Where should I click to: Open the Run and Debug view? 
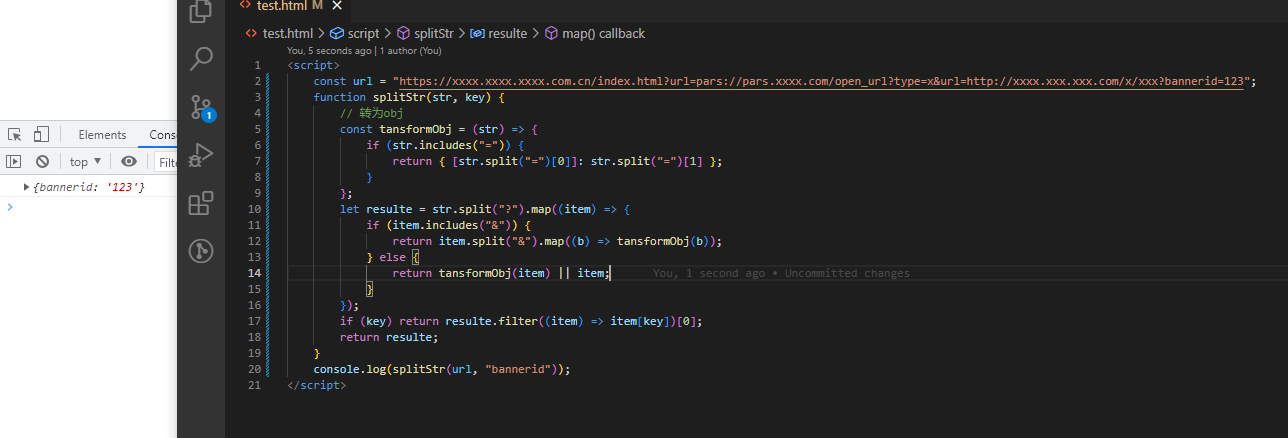(x=201, y=154)
